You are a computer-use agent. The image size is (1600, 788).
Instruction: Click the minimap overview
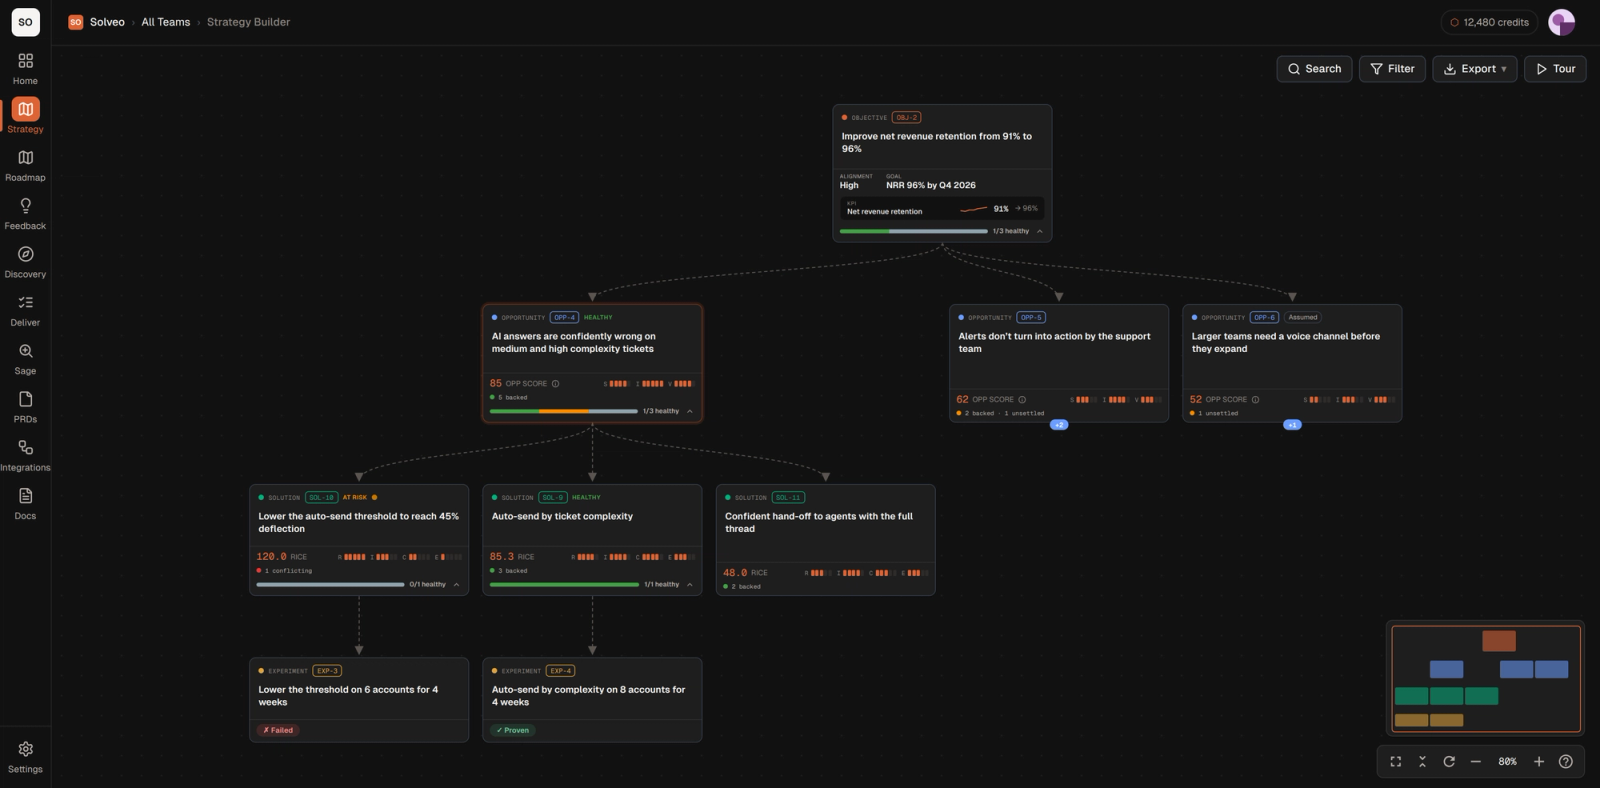tap(1485, 679)
